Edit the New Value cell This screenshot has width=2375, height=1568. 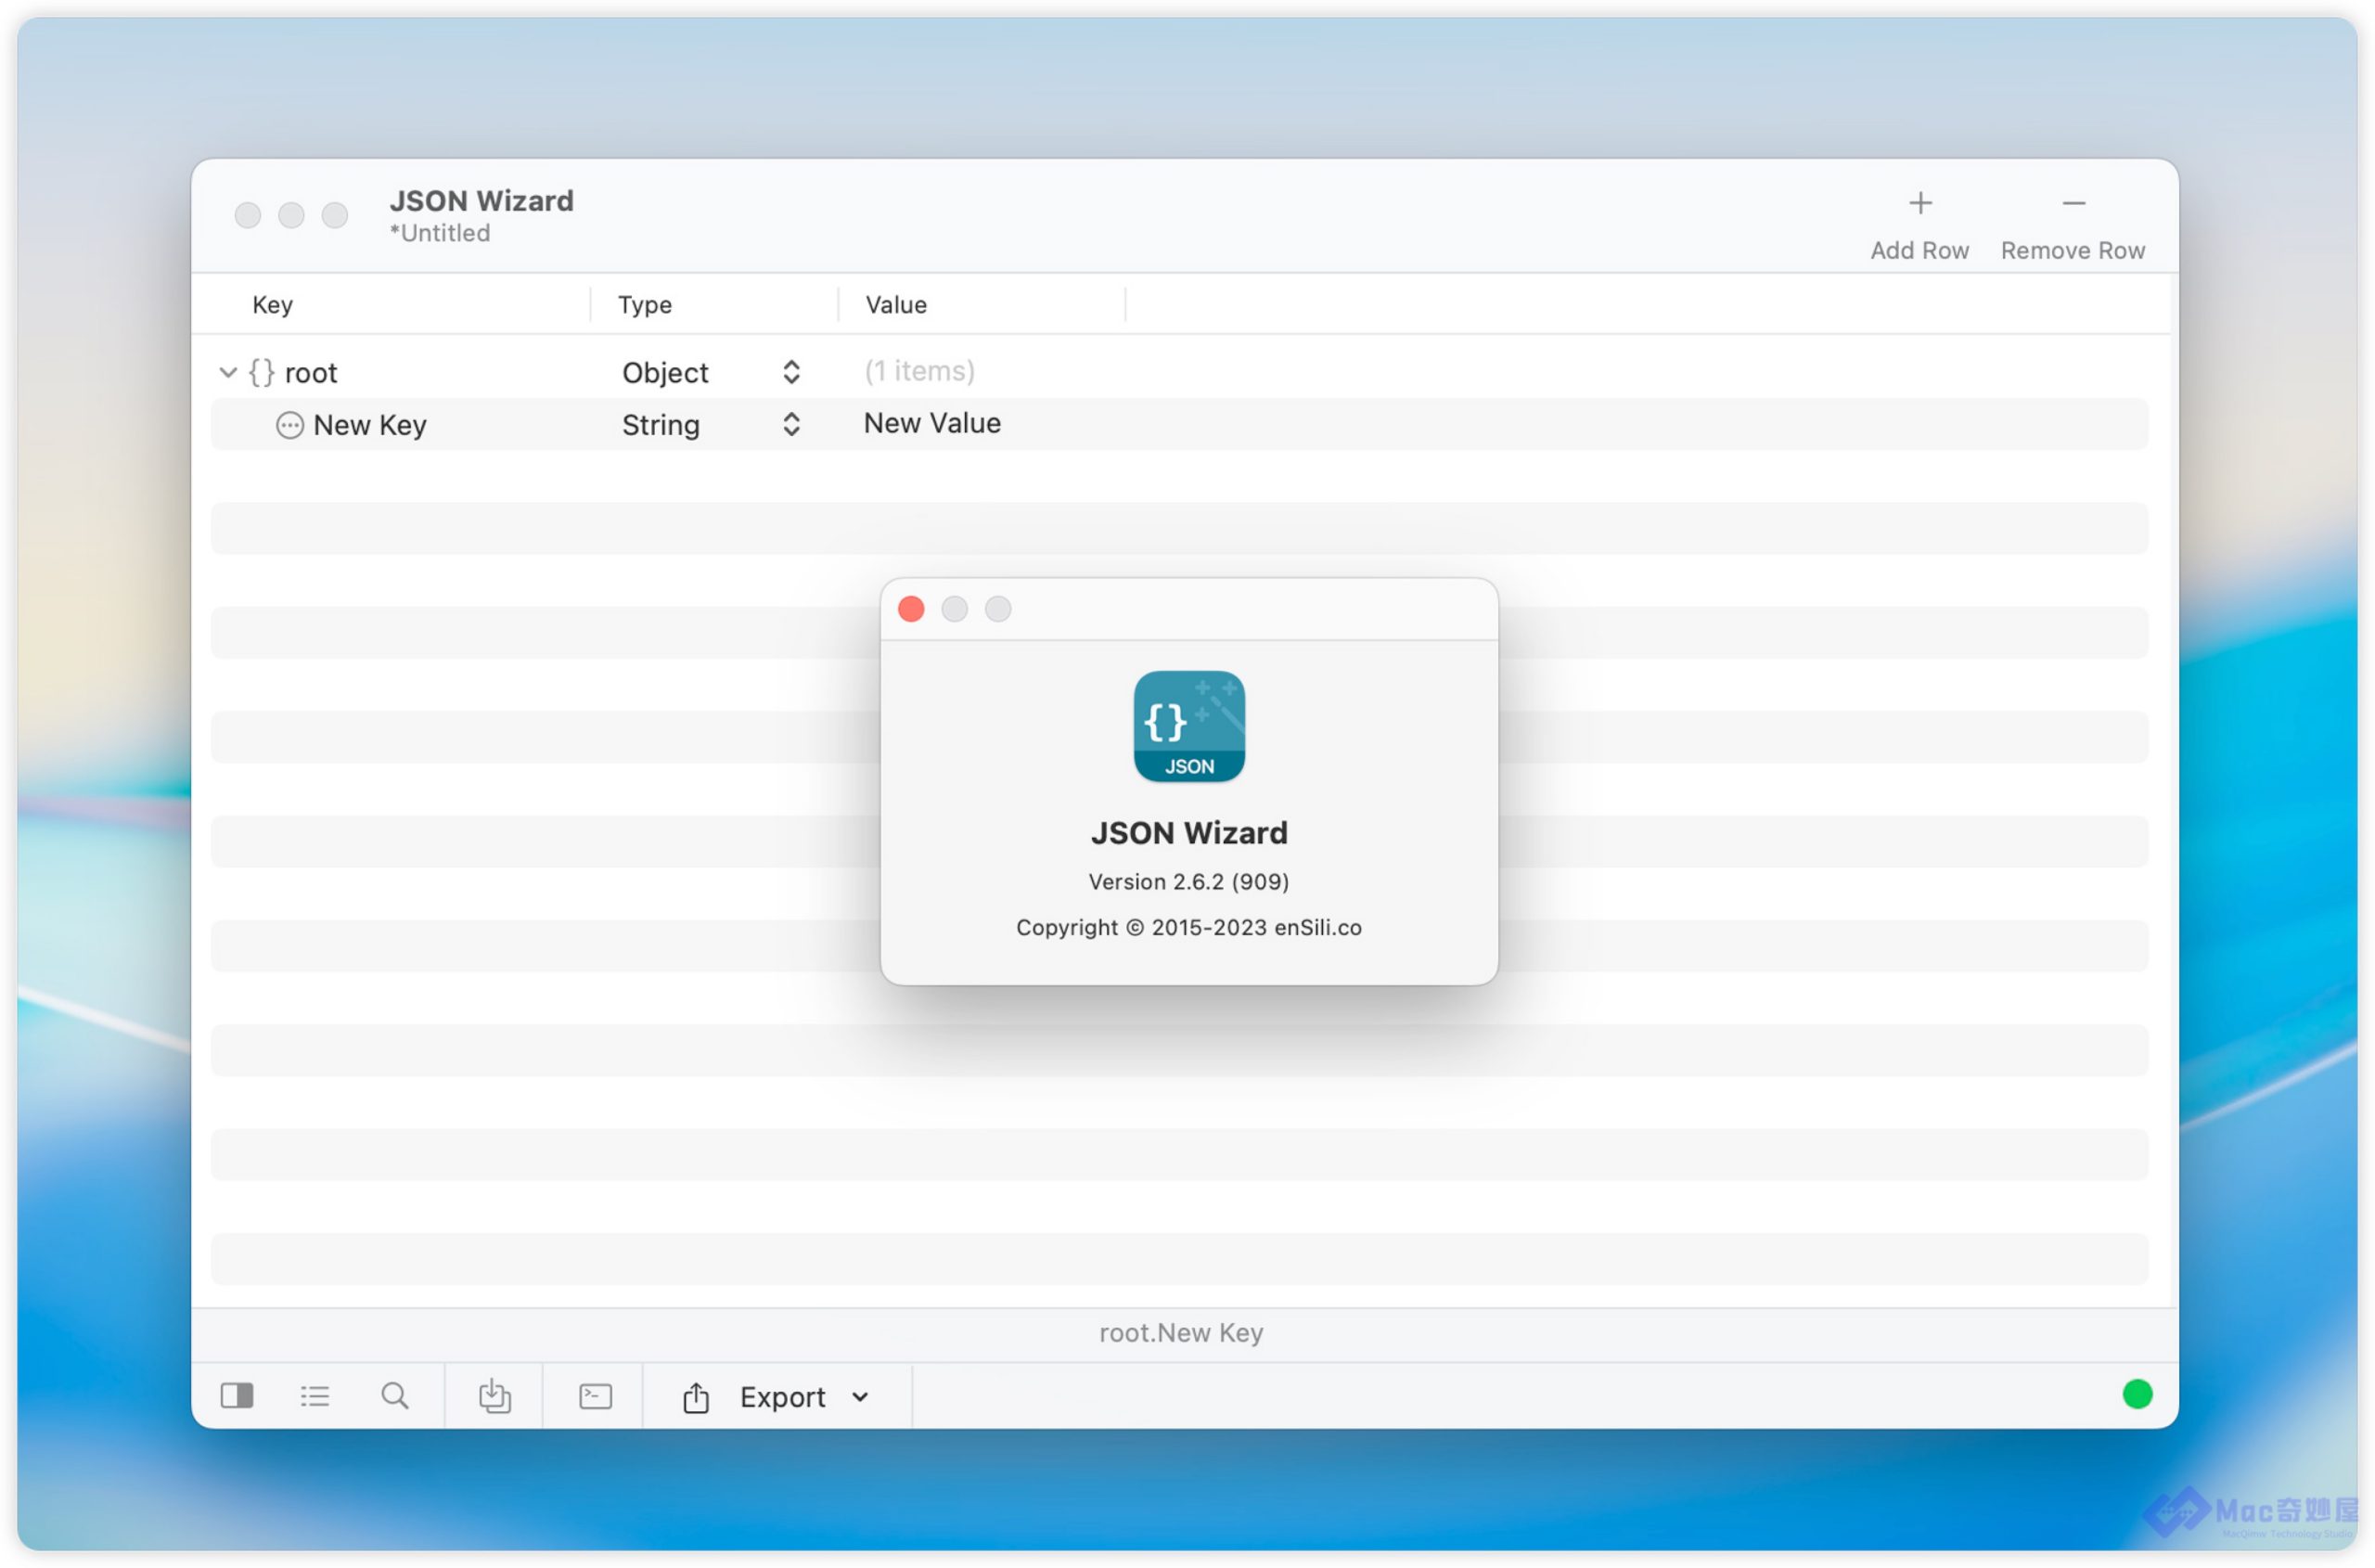pyautogui.click(x=931, y=424)
